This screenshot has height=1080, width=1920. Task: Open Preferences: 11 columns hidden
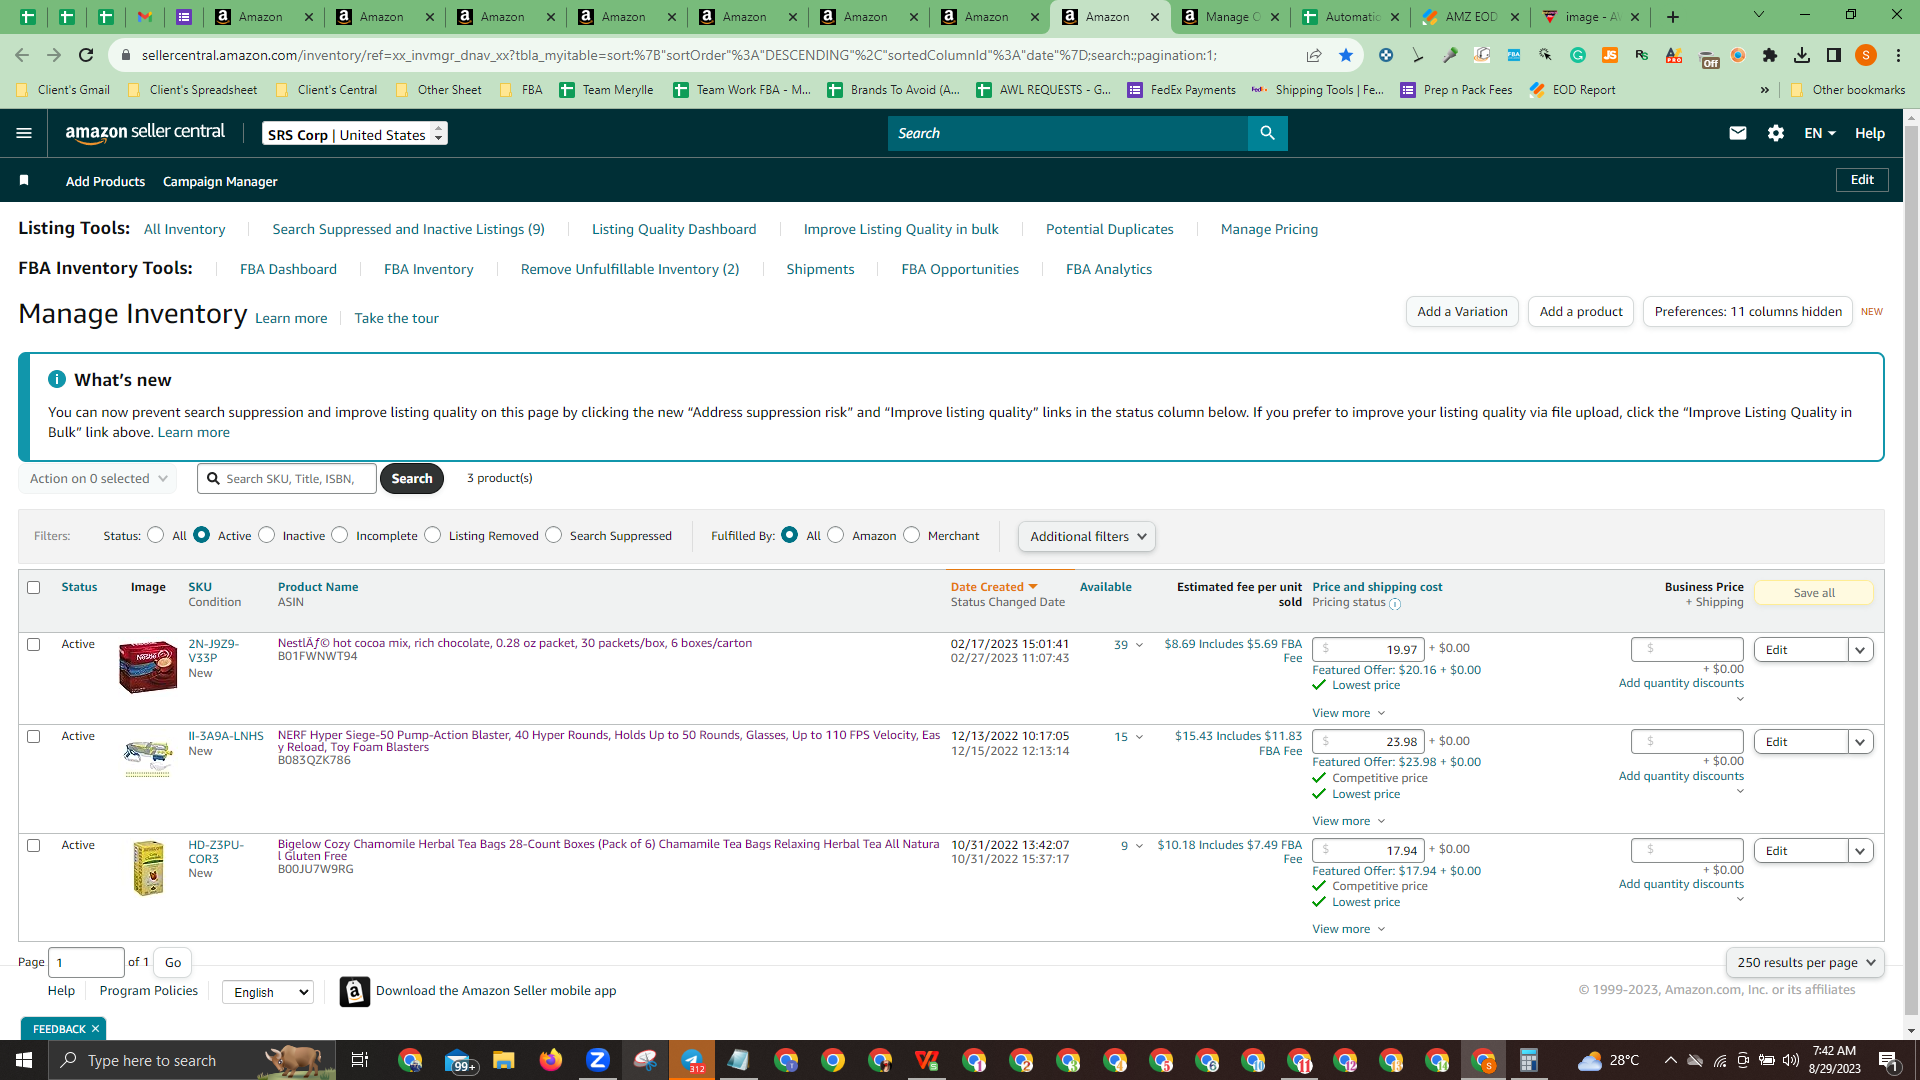click(1748, 311)
